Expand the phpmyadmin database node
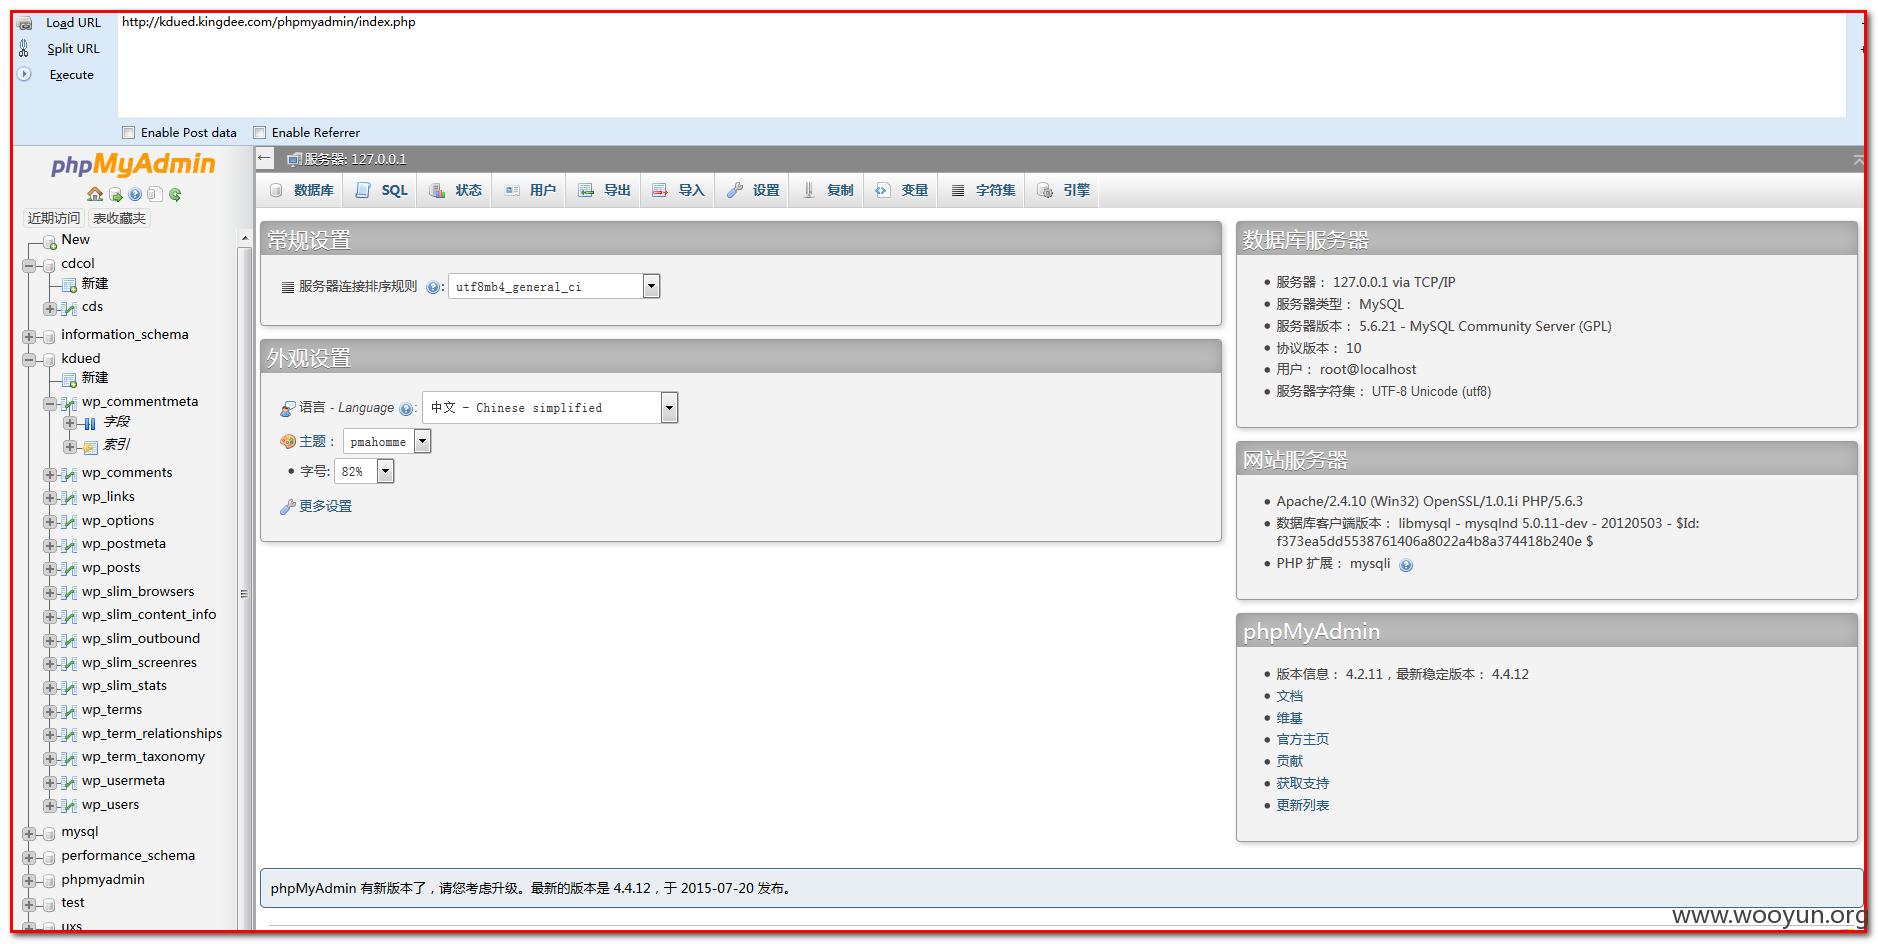 [29, 881]
